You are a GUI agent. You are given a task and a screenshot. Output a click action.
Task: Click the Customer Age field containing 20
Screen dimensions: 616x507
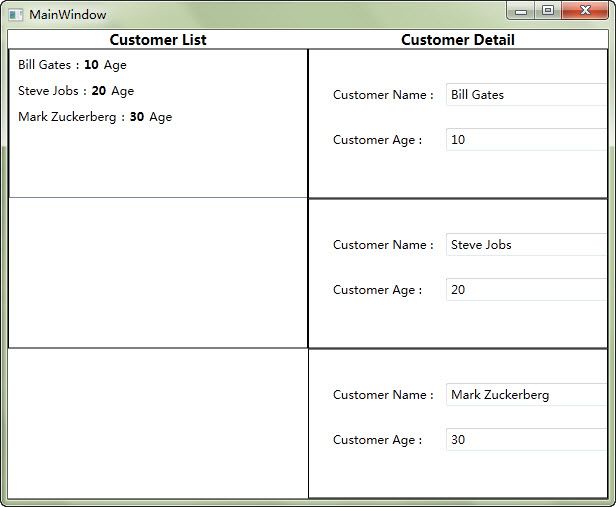click(x=526, y=289)
